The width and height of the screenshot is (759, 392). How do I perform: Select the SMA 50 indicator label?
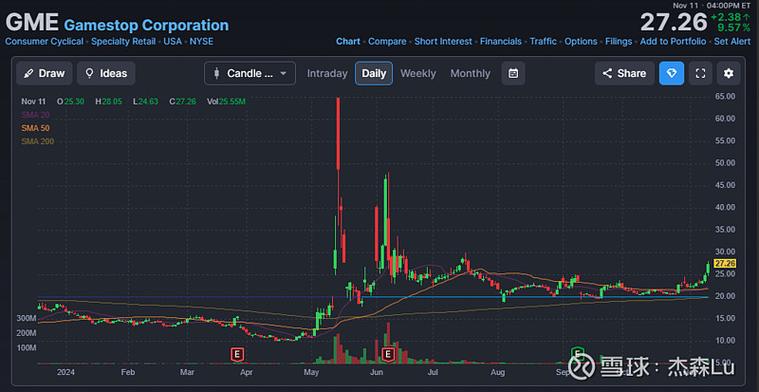[x=35, y=128]
